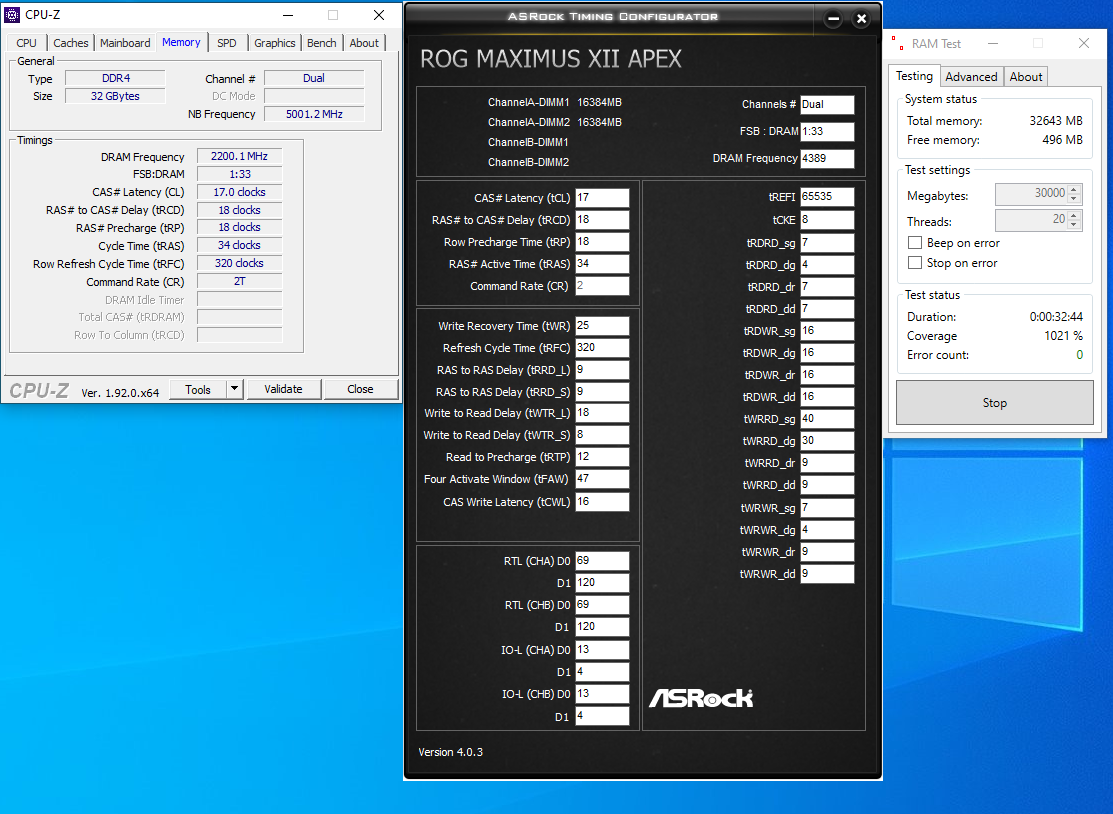1113x814 pixels.
Task: Toggle the Stop on error checkbox
Action: click(x=915, y=263)
